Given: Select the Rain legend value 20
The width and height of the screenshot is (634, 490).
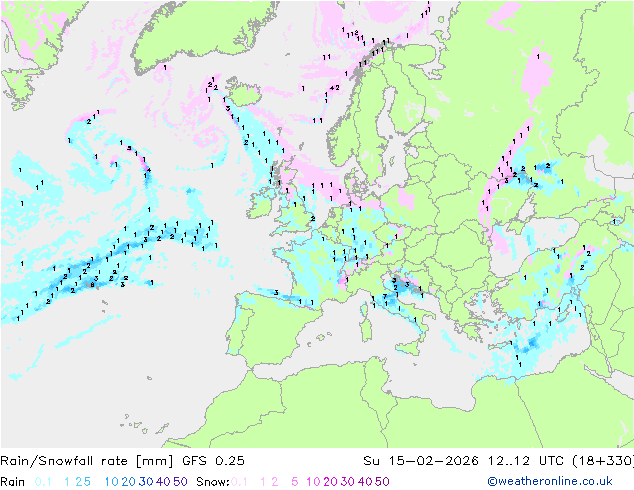Looking at the screenshot, I should (x=129, y=482).
